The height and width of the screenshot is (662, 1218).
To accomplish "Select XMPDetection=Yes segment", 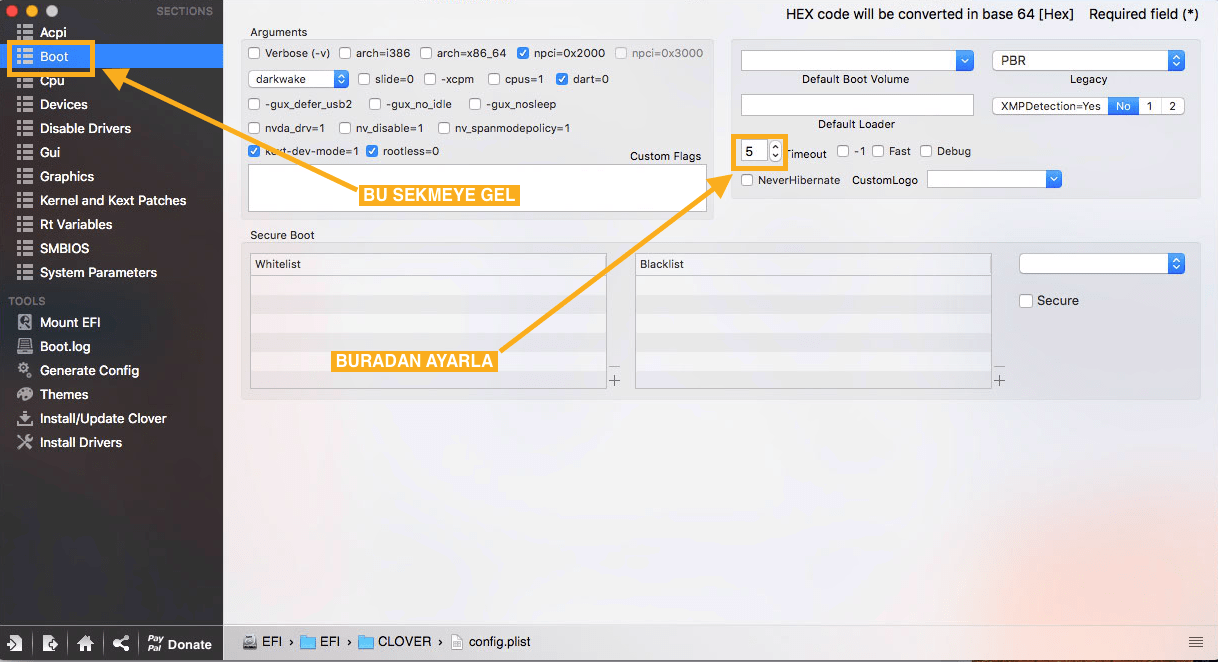I will (1050, 106).
